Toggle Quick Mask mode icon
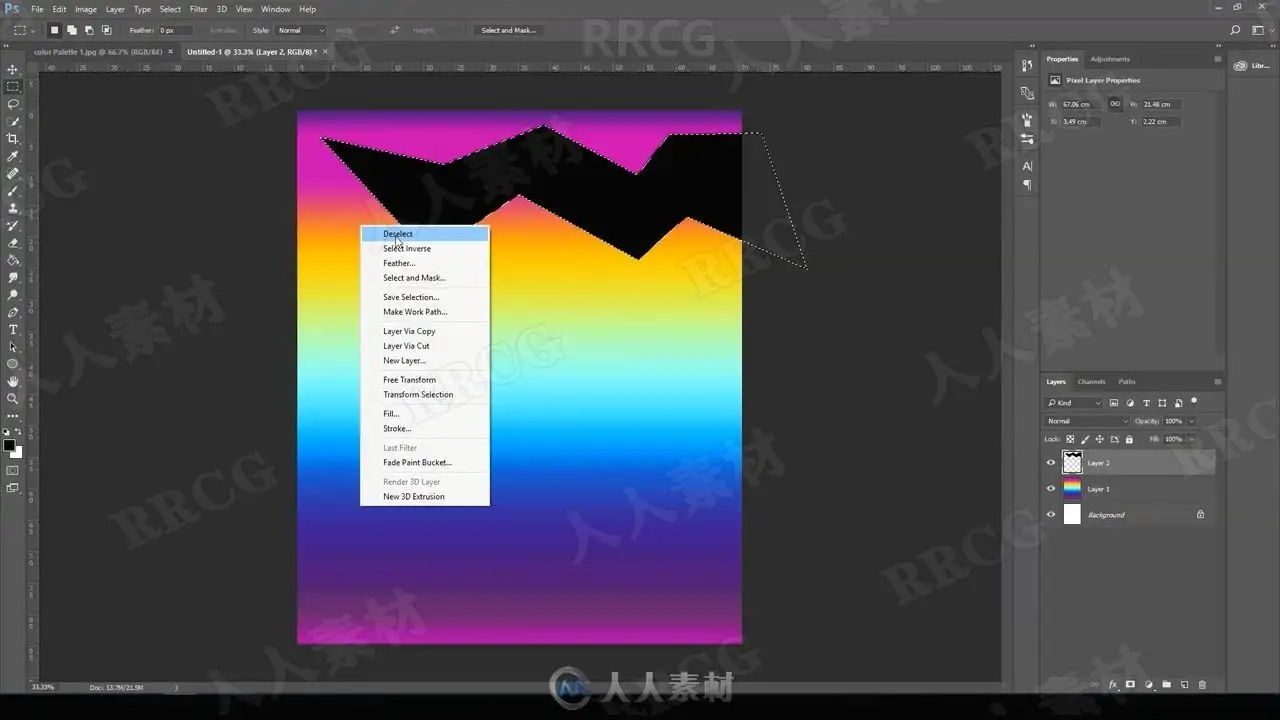Image resolution: width=1280 pixels, height=720 pixels. (13, 470)
